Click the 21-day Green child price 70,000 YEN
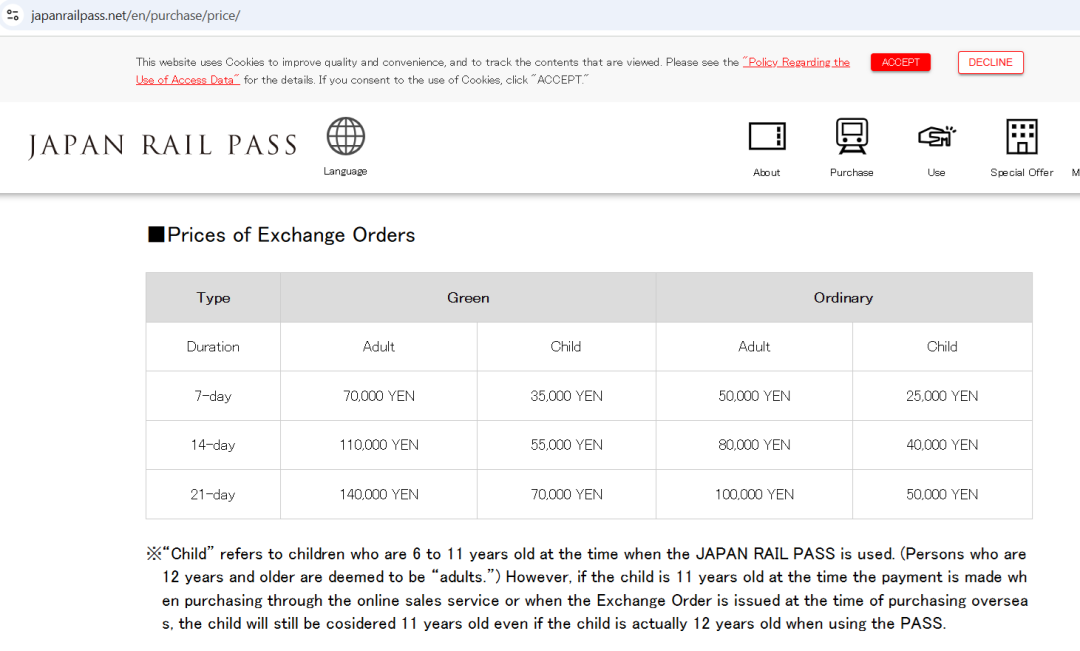This screenshot has height=651, width=1080. [566, 495]
